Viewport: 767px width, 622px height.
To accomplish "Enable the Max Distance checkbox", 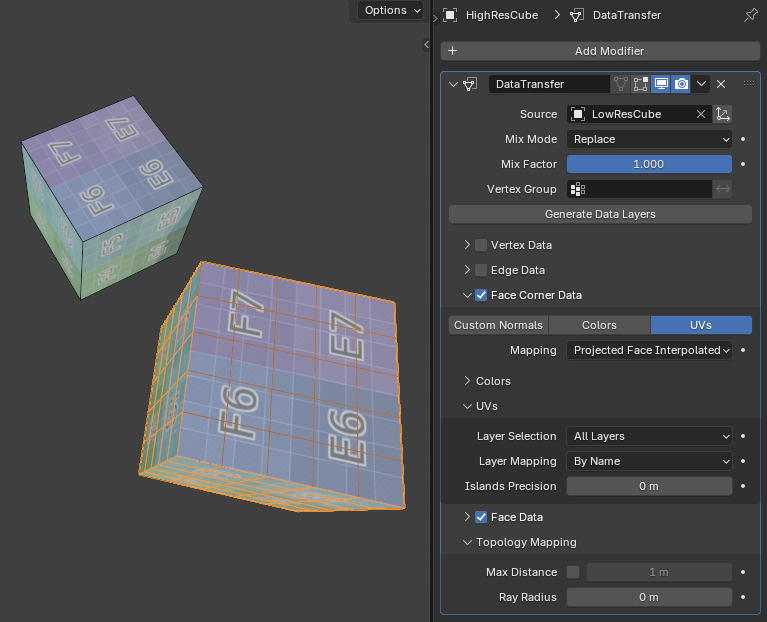I will (573, 572).
